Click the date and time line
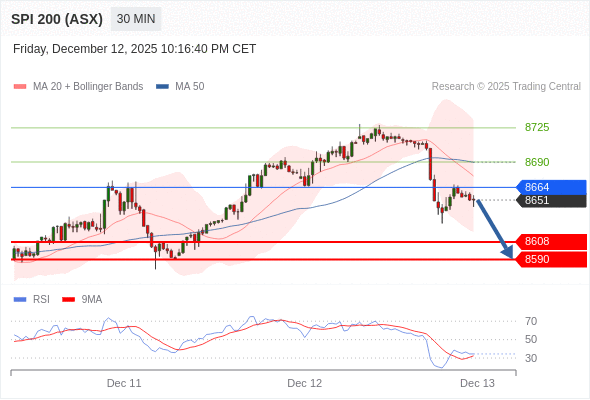The width and height of the screenshot is (590, 400). click(134, 49)
